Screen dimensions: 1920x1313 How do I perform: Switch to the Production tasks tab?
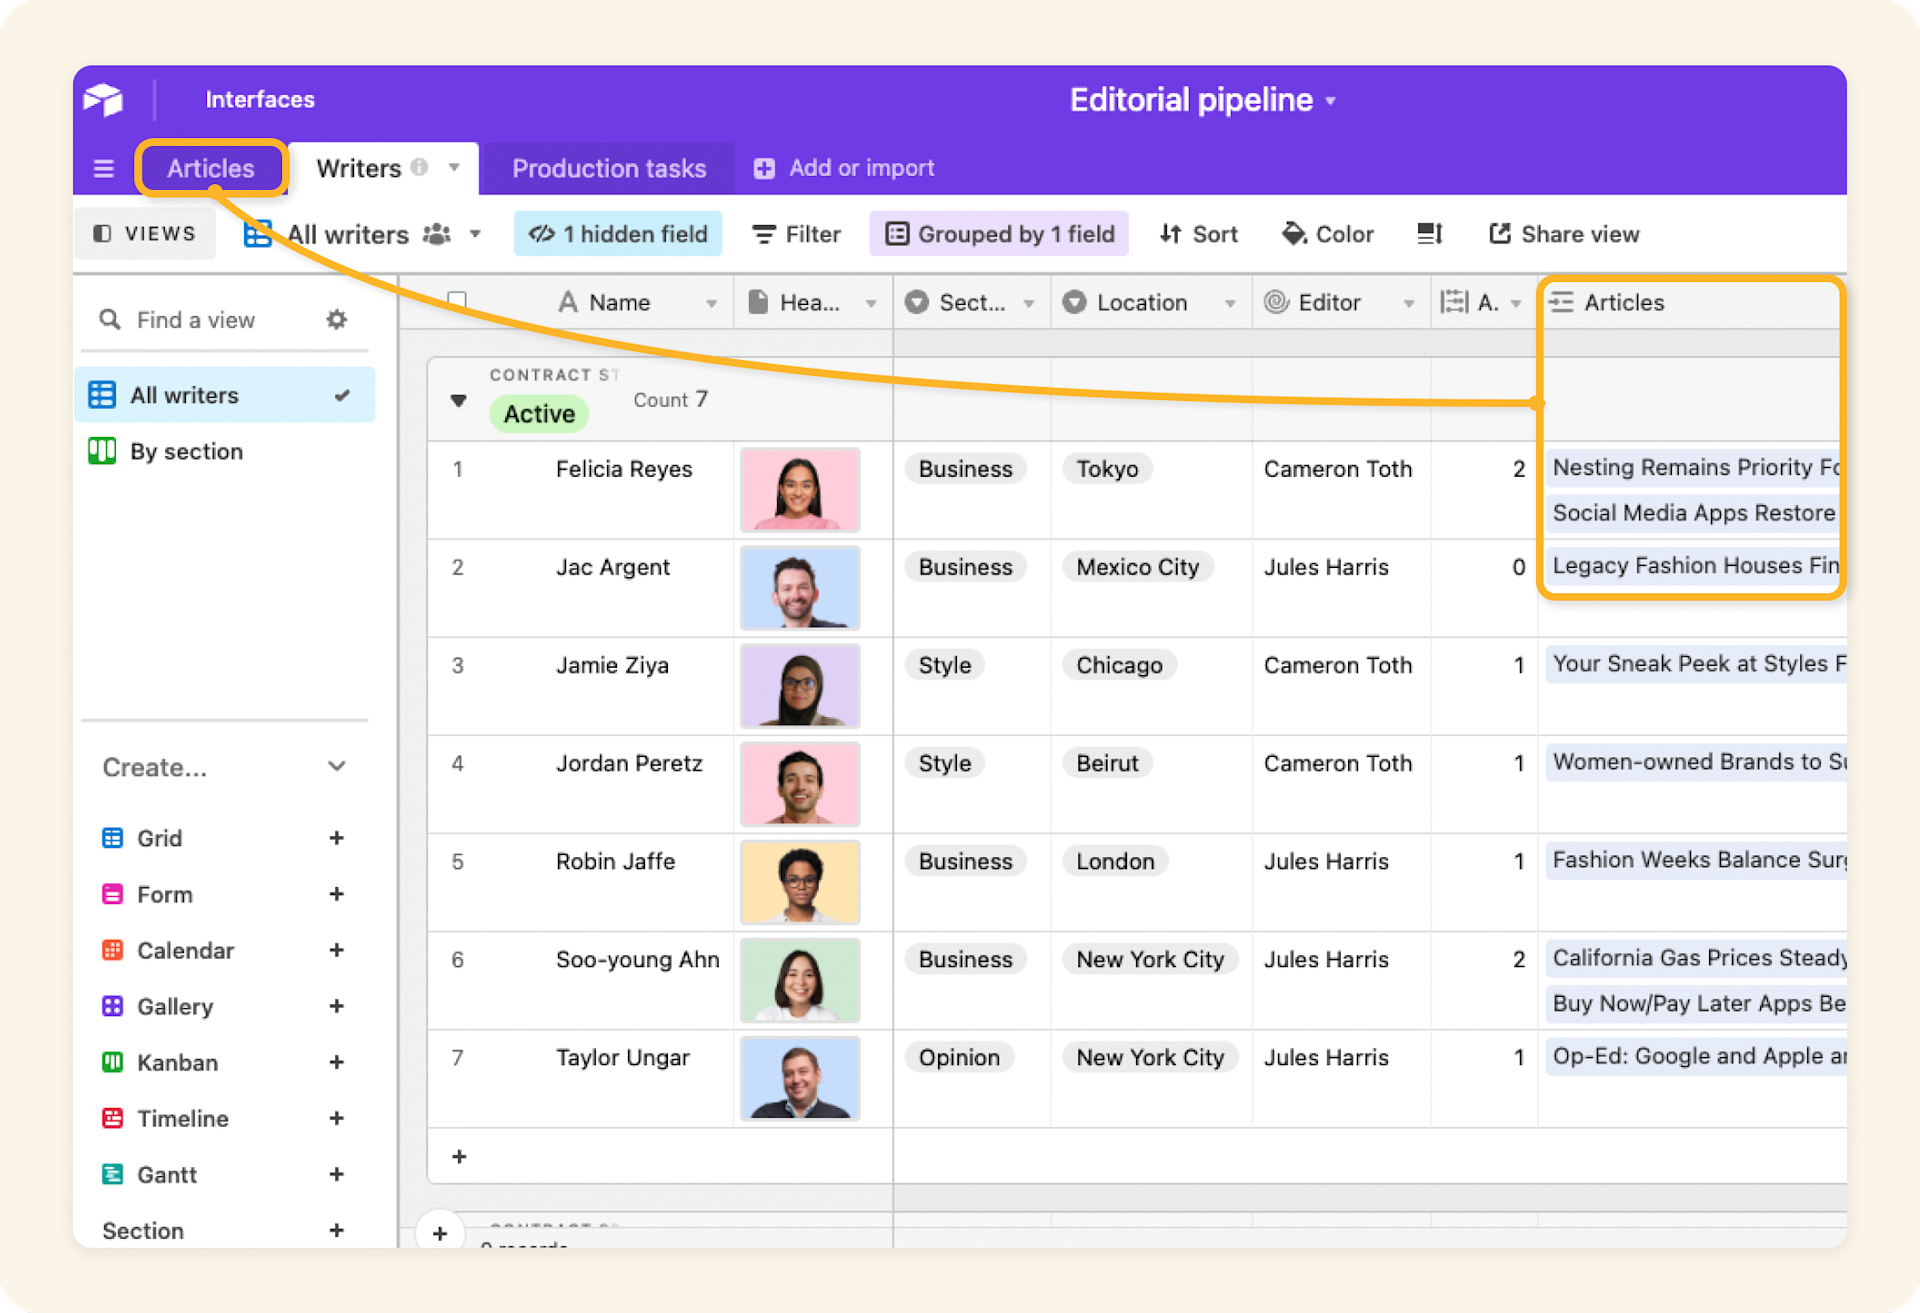coord(608,168)
